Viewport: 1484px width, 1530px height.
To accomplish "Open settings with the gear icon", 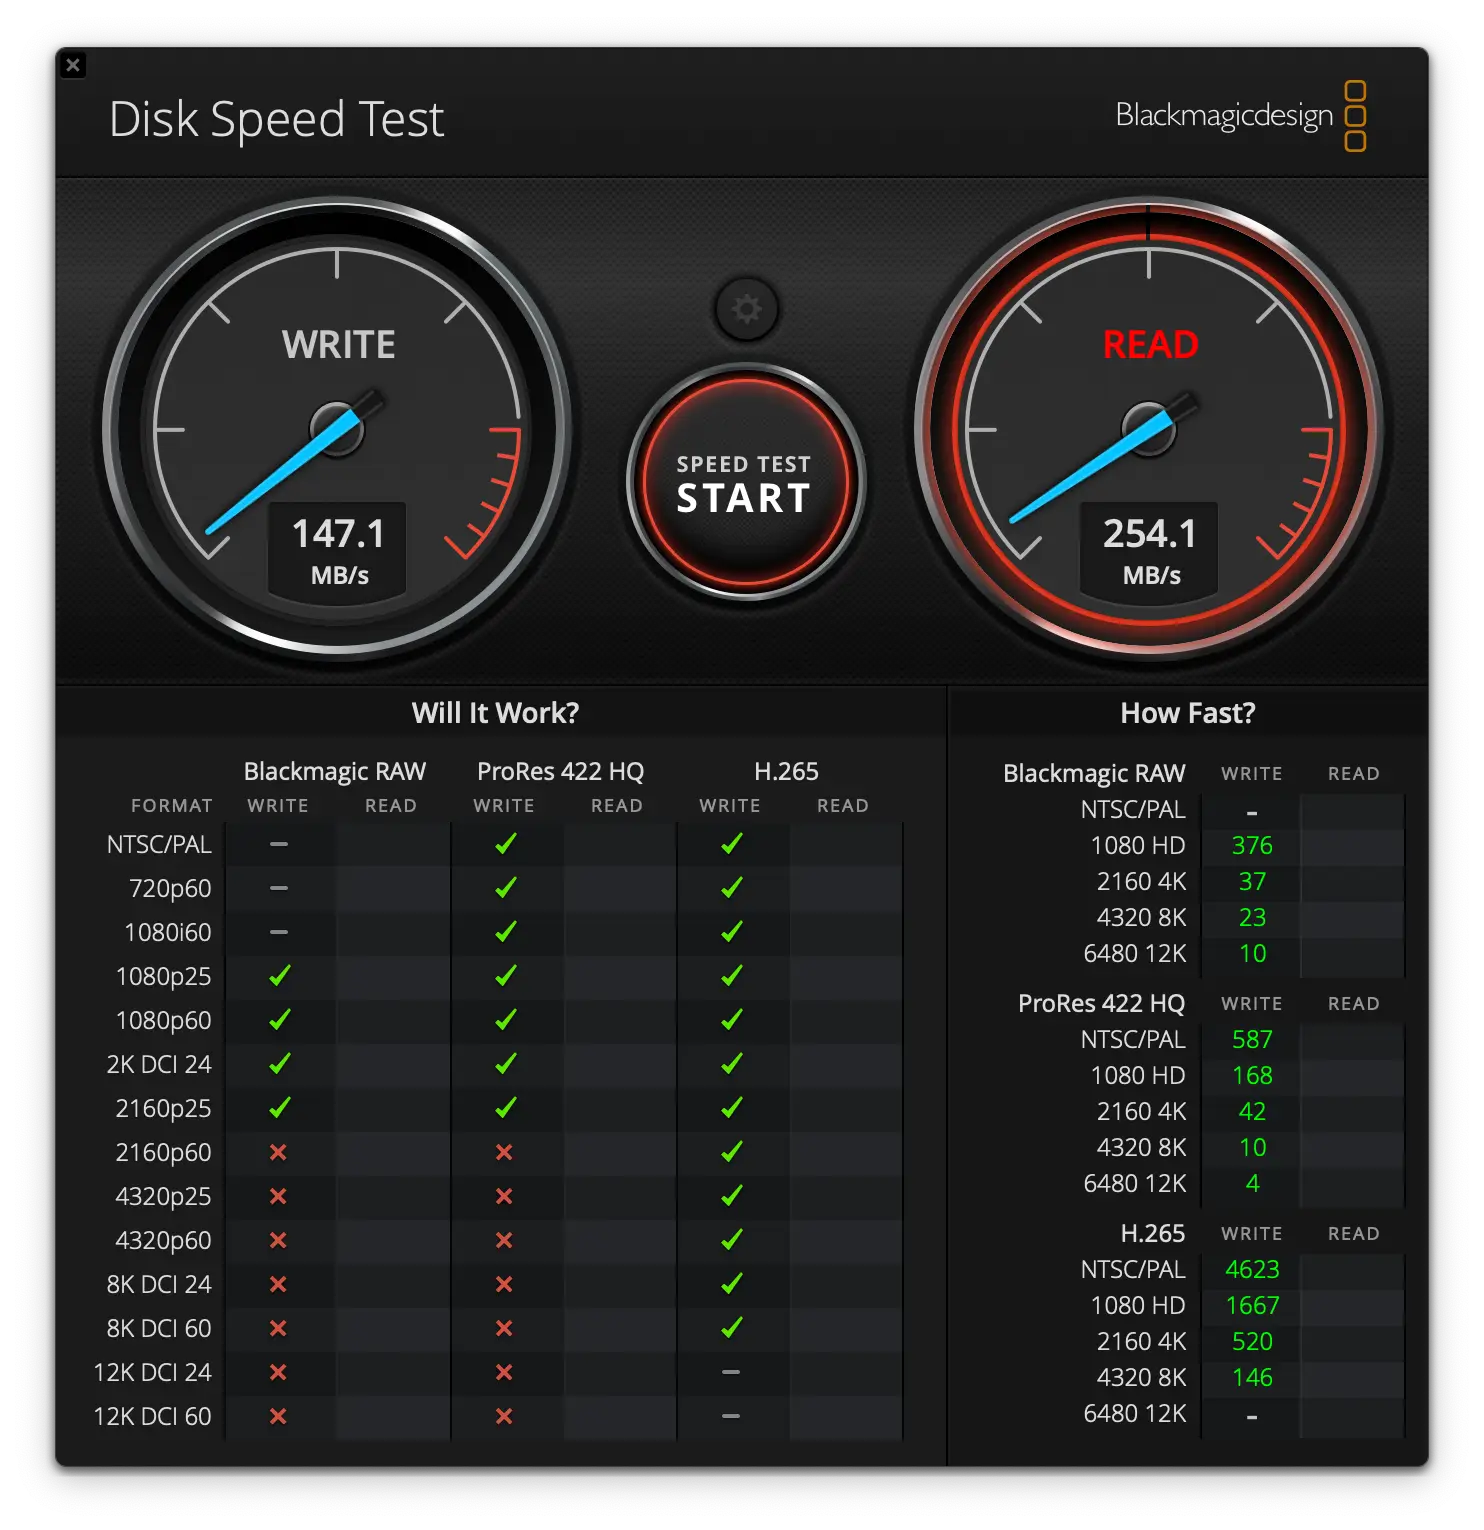I will (x=746, y=309).
